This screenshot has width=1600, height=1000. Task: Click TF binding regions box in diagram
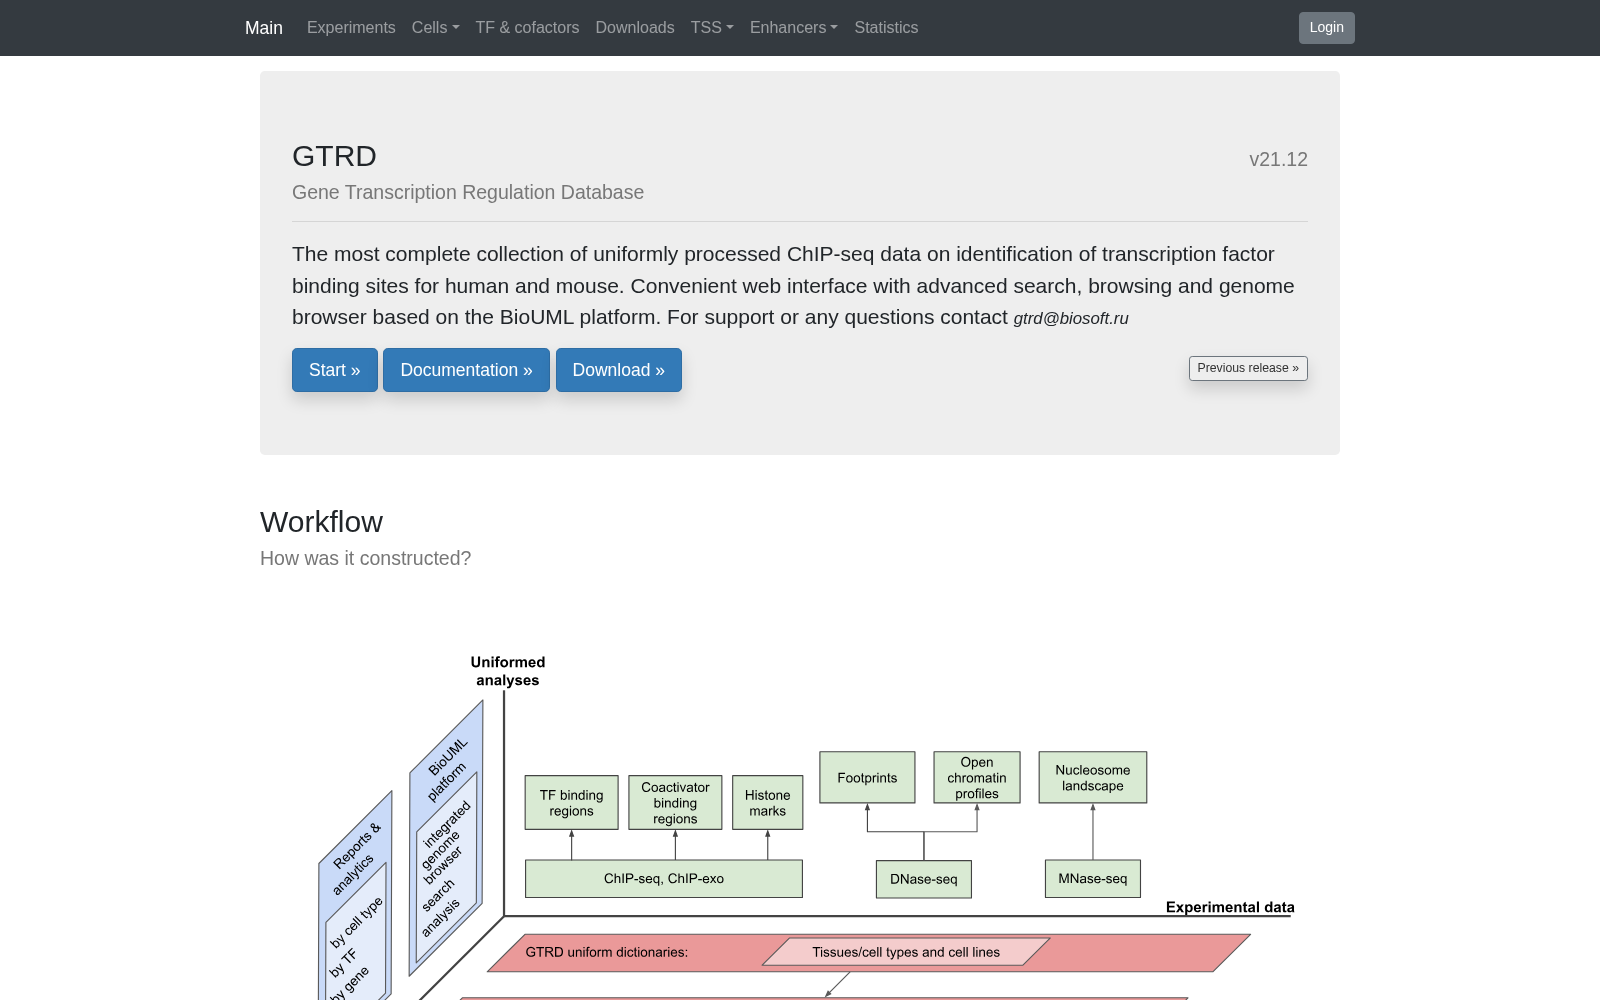point(571,803)
